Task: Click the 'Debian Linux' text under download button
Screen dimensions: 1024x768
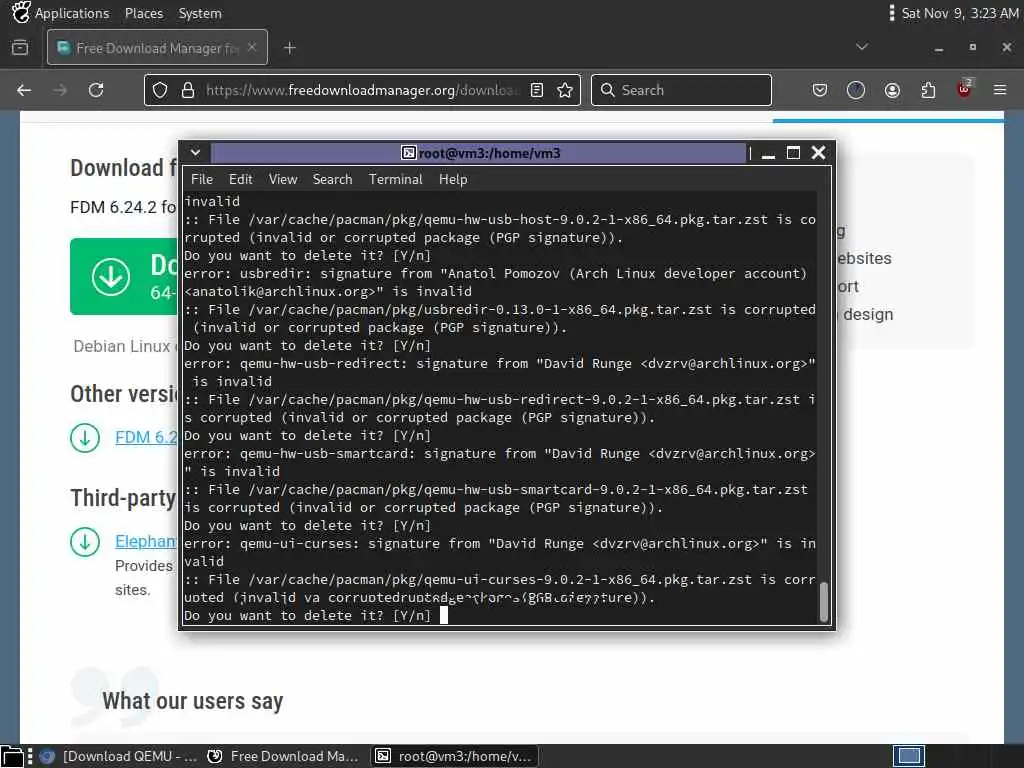Action: pyautogui.click(x=121, y=346)
